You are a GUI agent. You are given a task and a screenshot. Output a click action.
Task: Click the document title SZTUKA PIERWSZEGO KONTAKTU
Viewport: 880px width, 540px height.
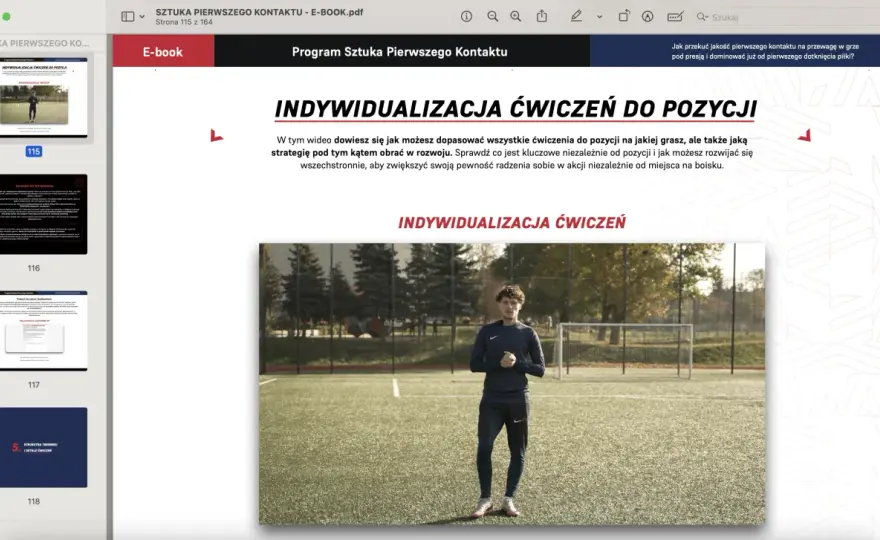259,12
